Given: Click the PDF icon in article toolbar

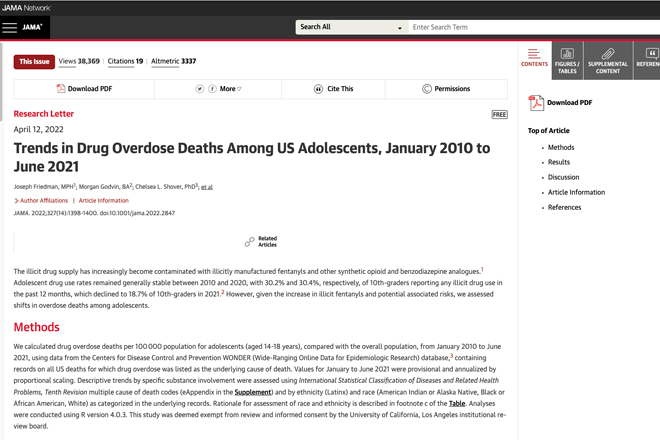Looking at the screenshot, I should click(61, 88).
